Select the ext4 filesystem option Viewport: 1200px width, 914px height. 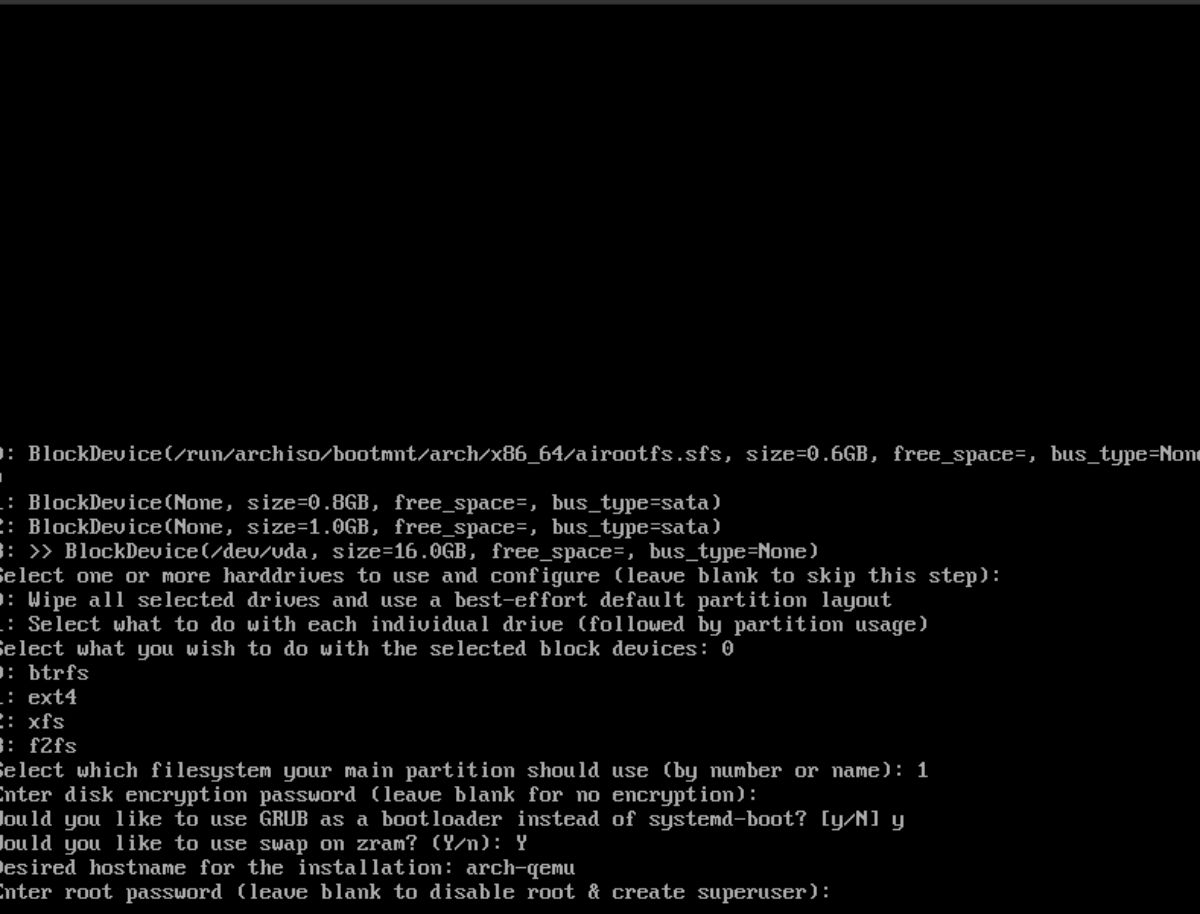point(38,698)
